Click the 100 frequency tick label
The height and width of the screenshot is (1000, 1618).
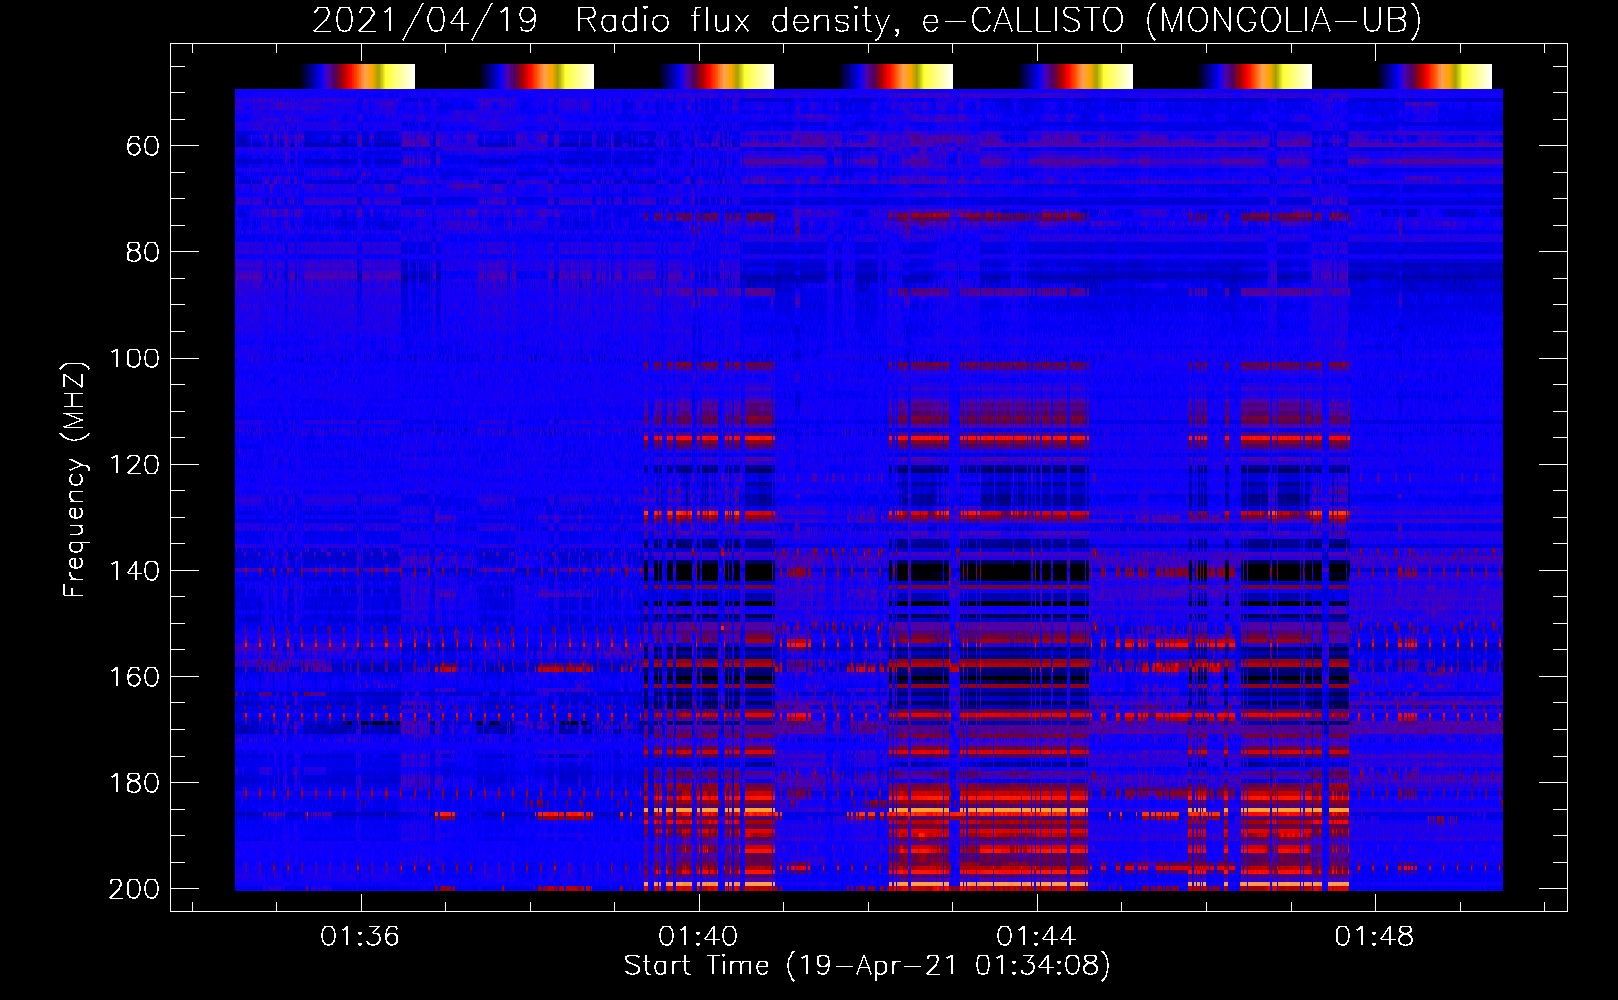tap(134, 358)
